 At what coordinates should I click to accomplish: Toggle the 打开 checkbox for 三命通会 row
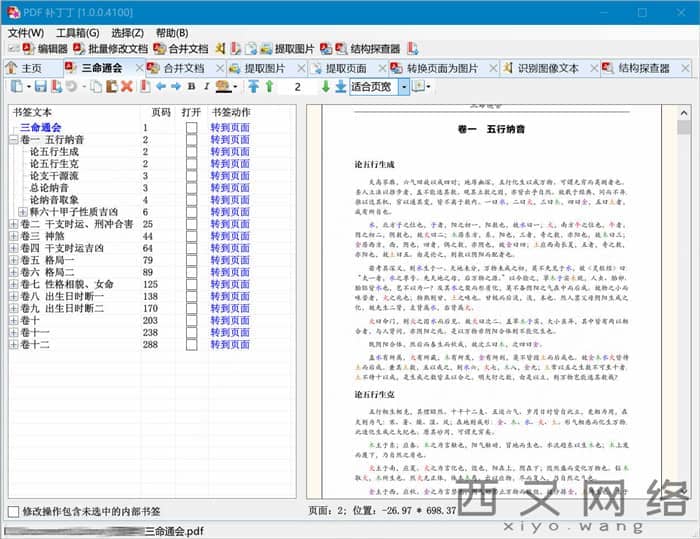point(191,128)
